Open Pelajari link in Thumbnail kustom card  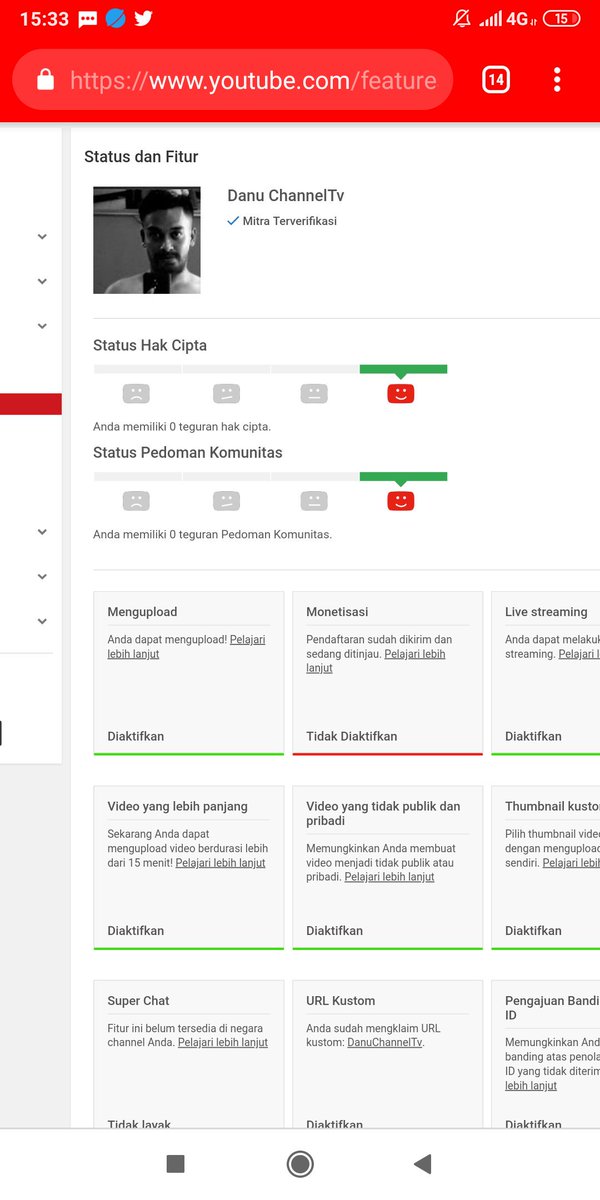(571, 863)
